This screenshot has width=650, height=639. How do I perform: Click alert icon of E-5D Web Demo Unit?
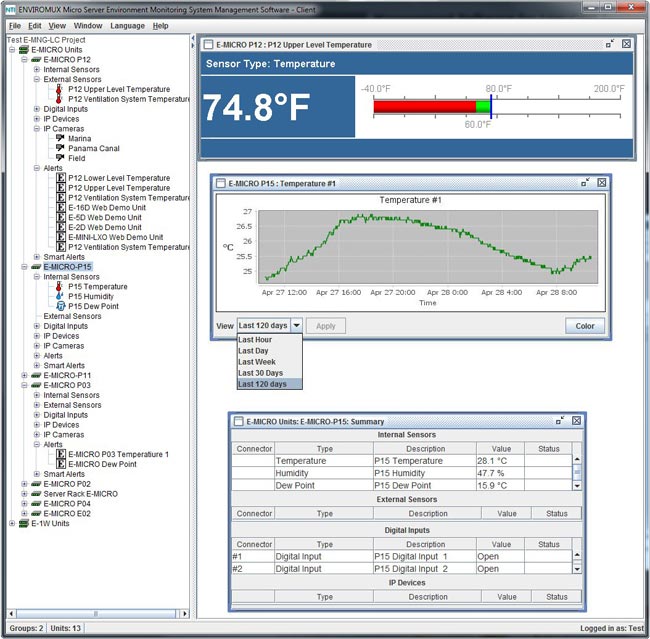point(61,217)
